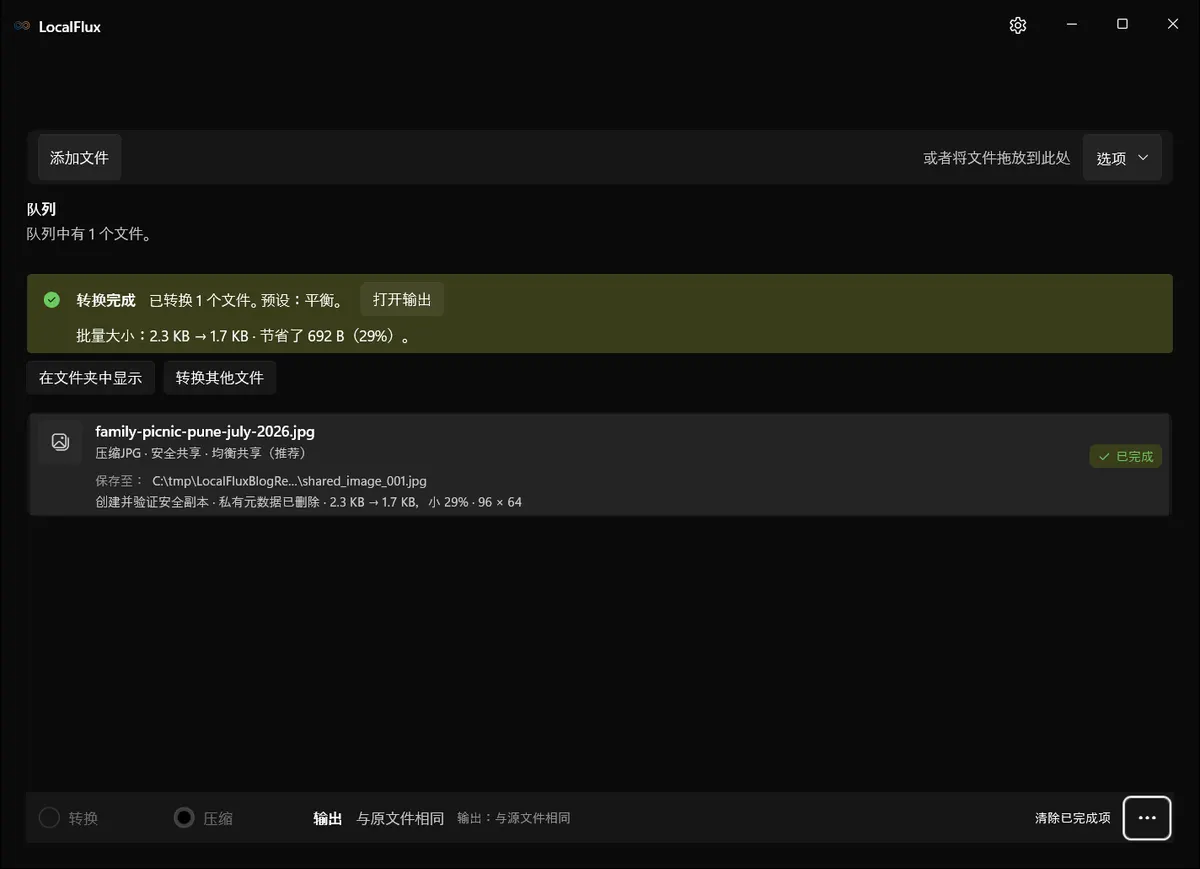
Task: Click the 已完成 status badge
Action: coord(1126,457)
